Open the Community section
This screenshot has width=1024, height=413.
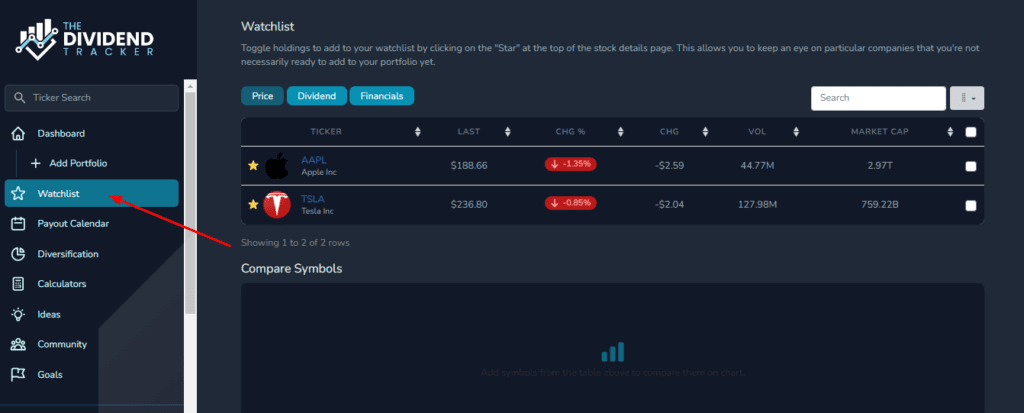click(91, 344)
